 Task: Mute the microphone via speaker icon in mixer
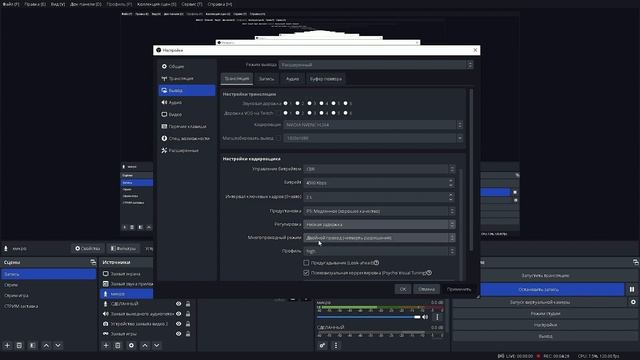pos(425,317)
